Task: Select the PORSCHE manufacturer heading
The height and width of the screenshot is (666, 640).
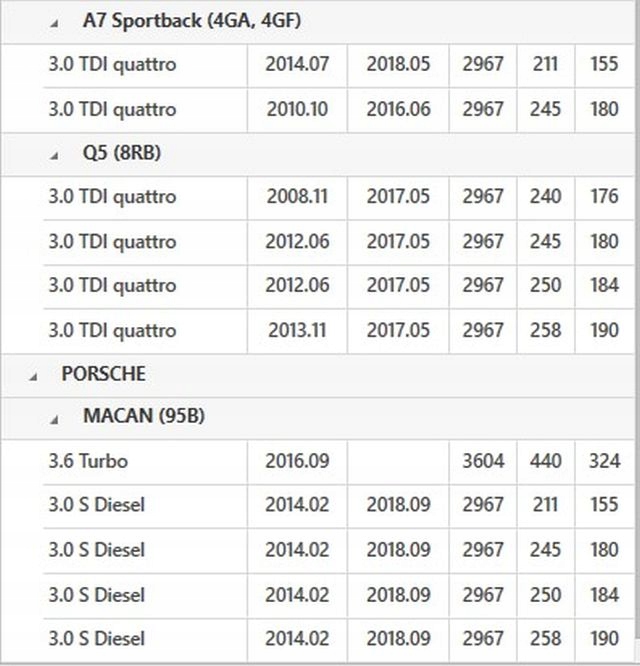Action: [103, 374]
